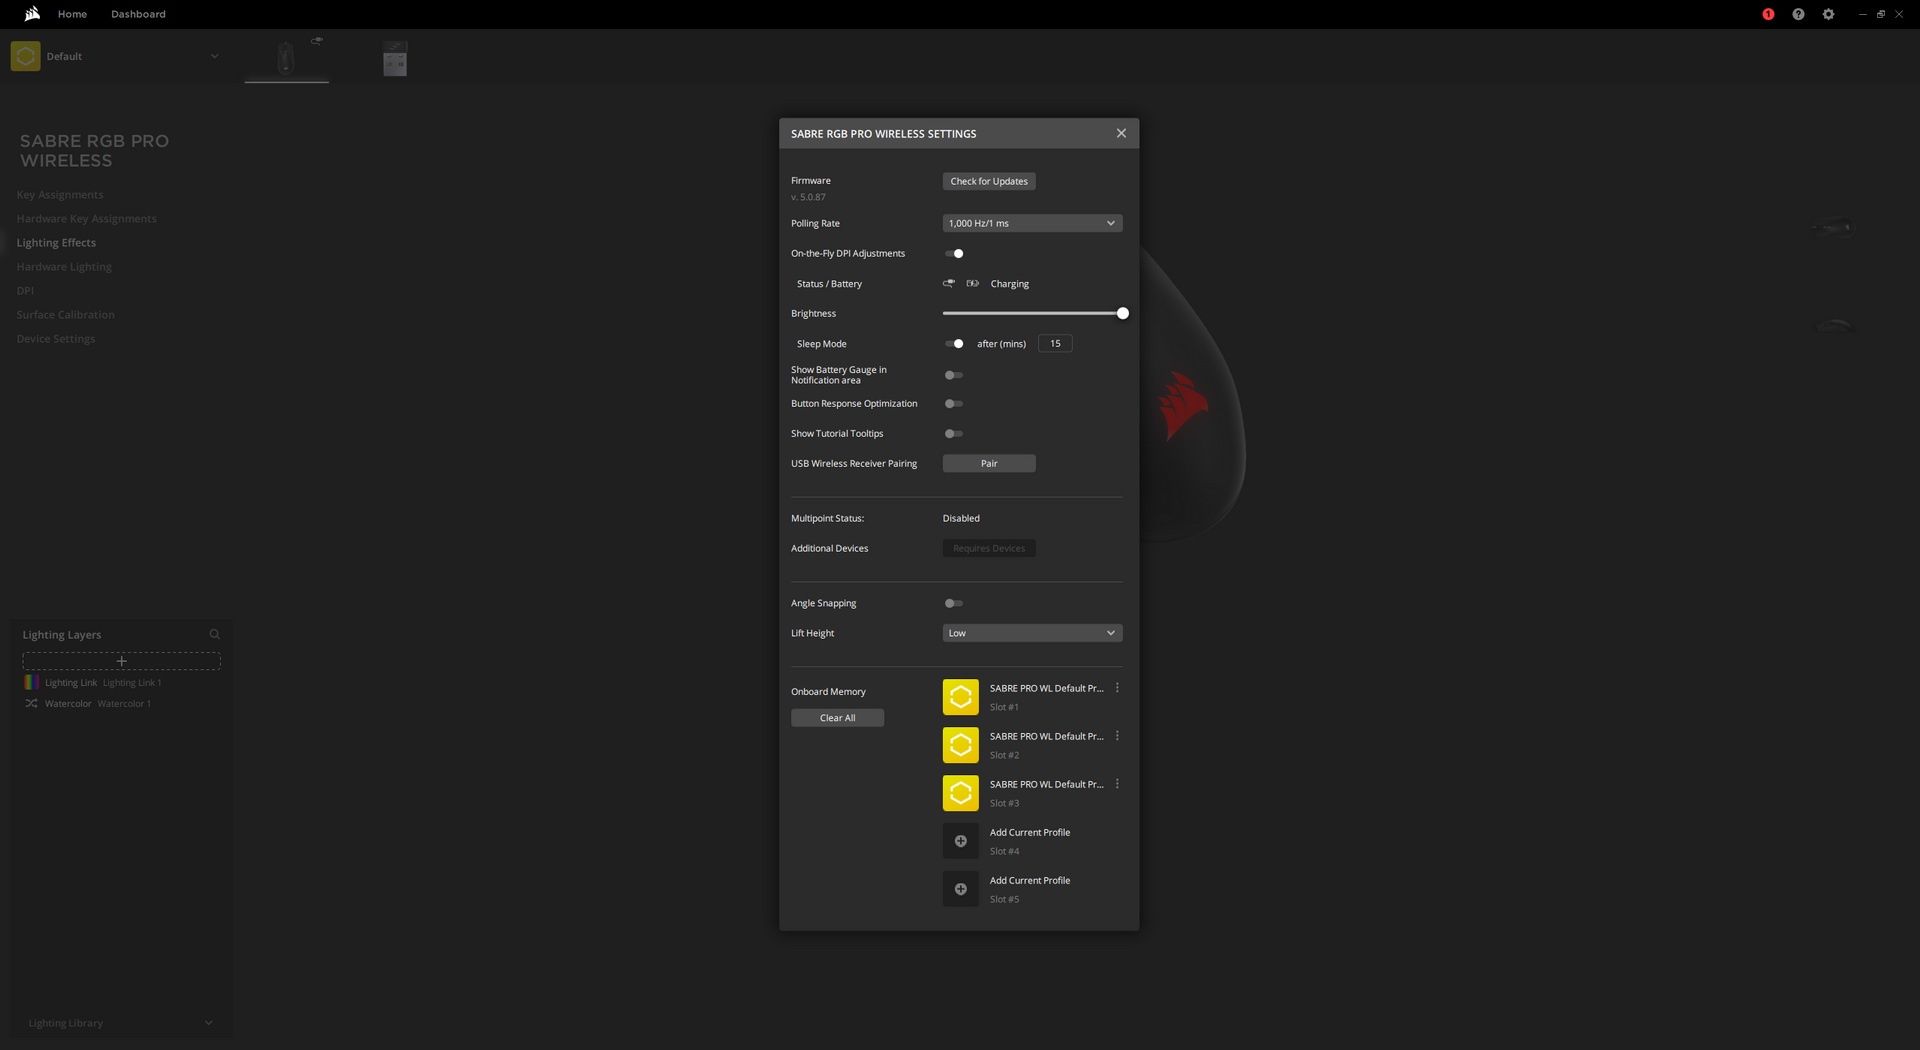Enable Button Response Optimization
The width and height of the screenshot is (1920, 1050).
(954, 403)
